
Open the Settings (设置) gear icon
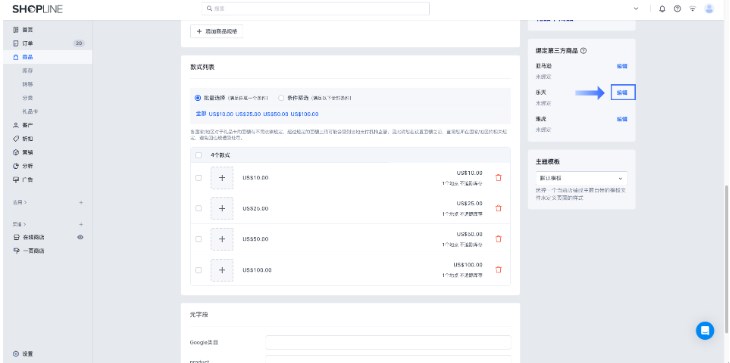click(16, 354)
